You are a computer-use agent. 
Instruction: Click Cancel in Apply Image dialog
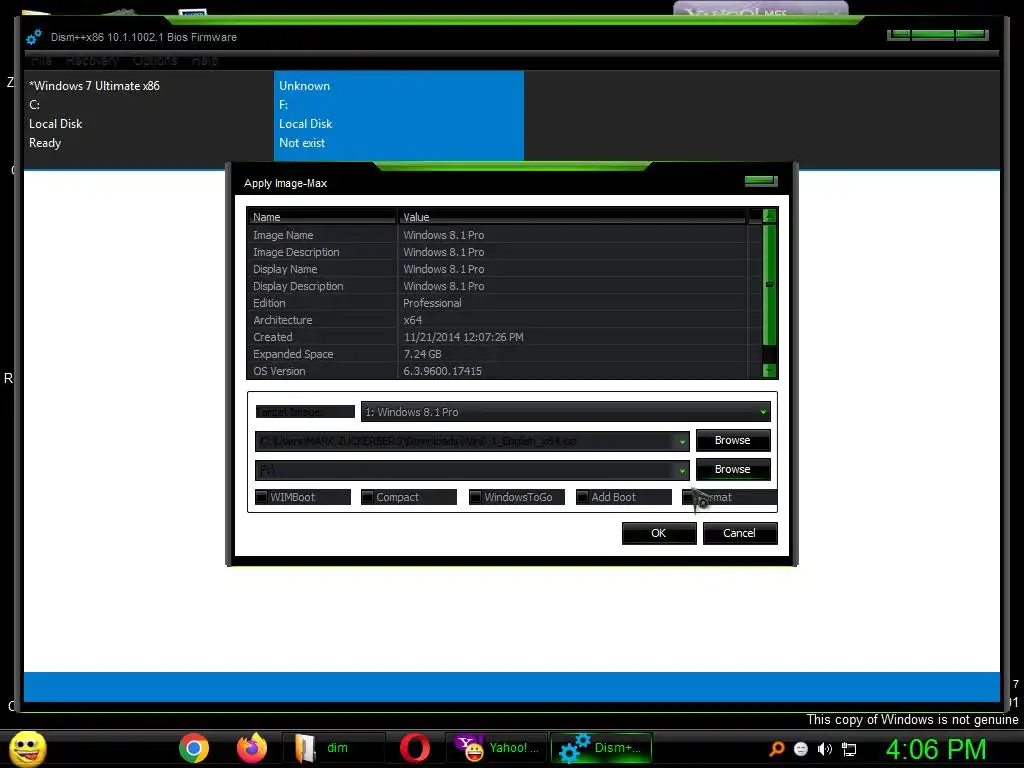click(739, 533)
